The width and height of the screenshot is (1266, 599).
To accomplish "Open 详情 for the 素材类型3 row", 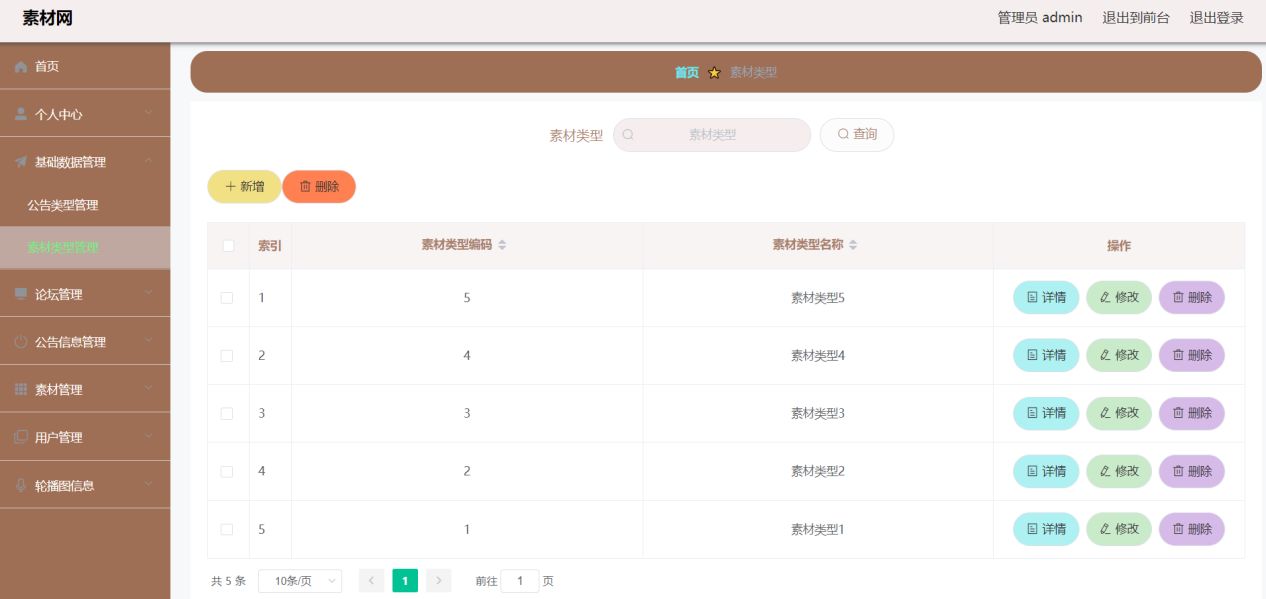I will point(1046,413).
